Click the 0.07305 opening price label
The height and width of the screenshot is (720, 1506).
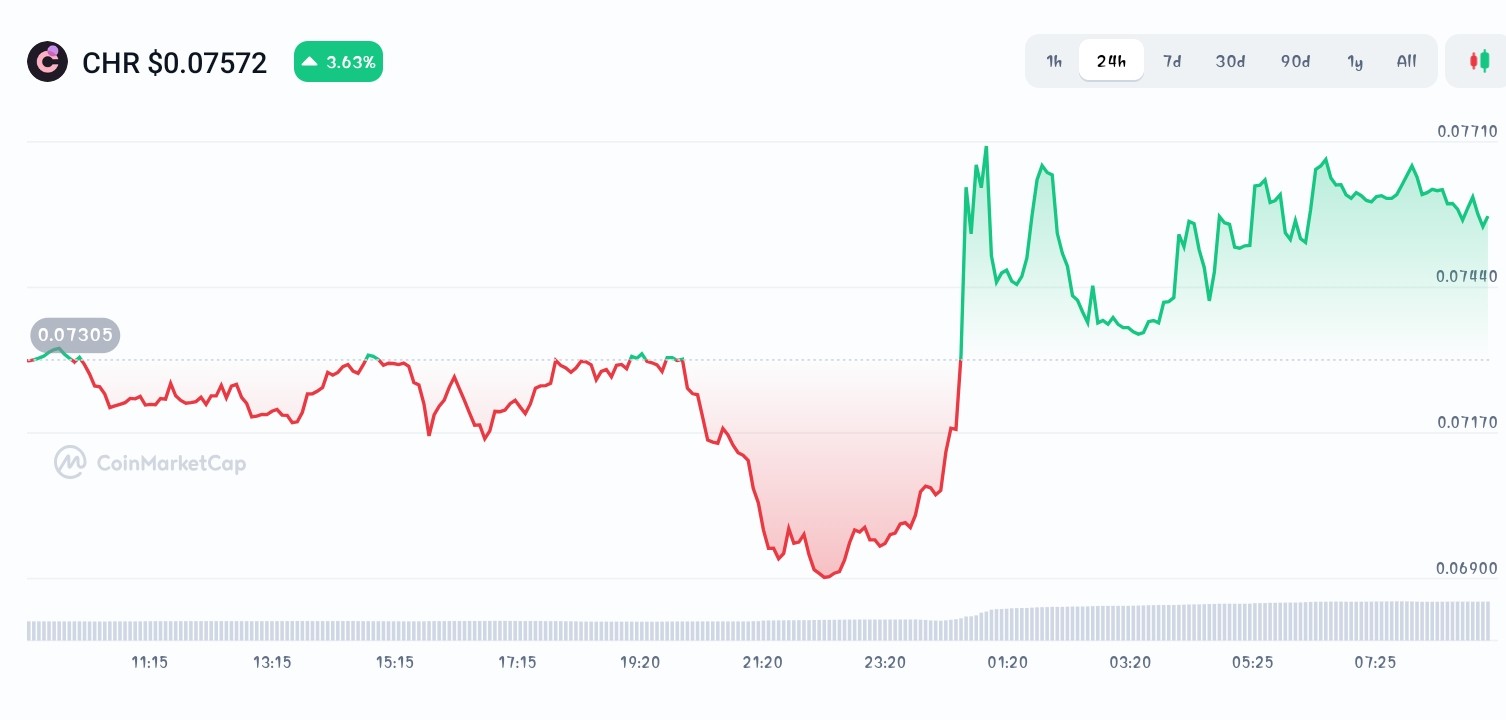click(x=75, y=335)
